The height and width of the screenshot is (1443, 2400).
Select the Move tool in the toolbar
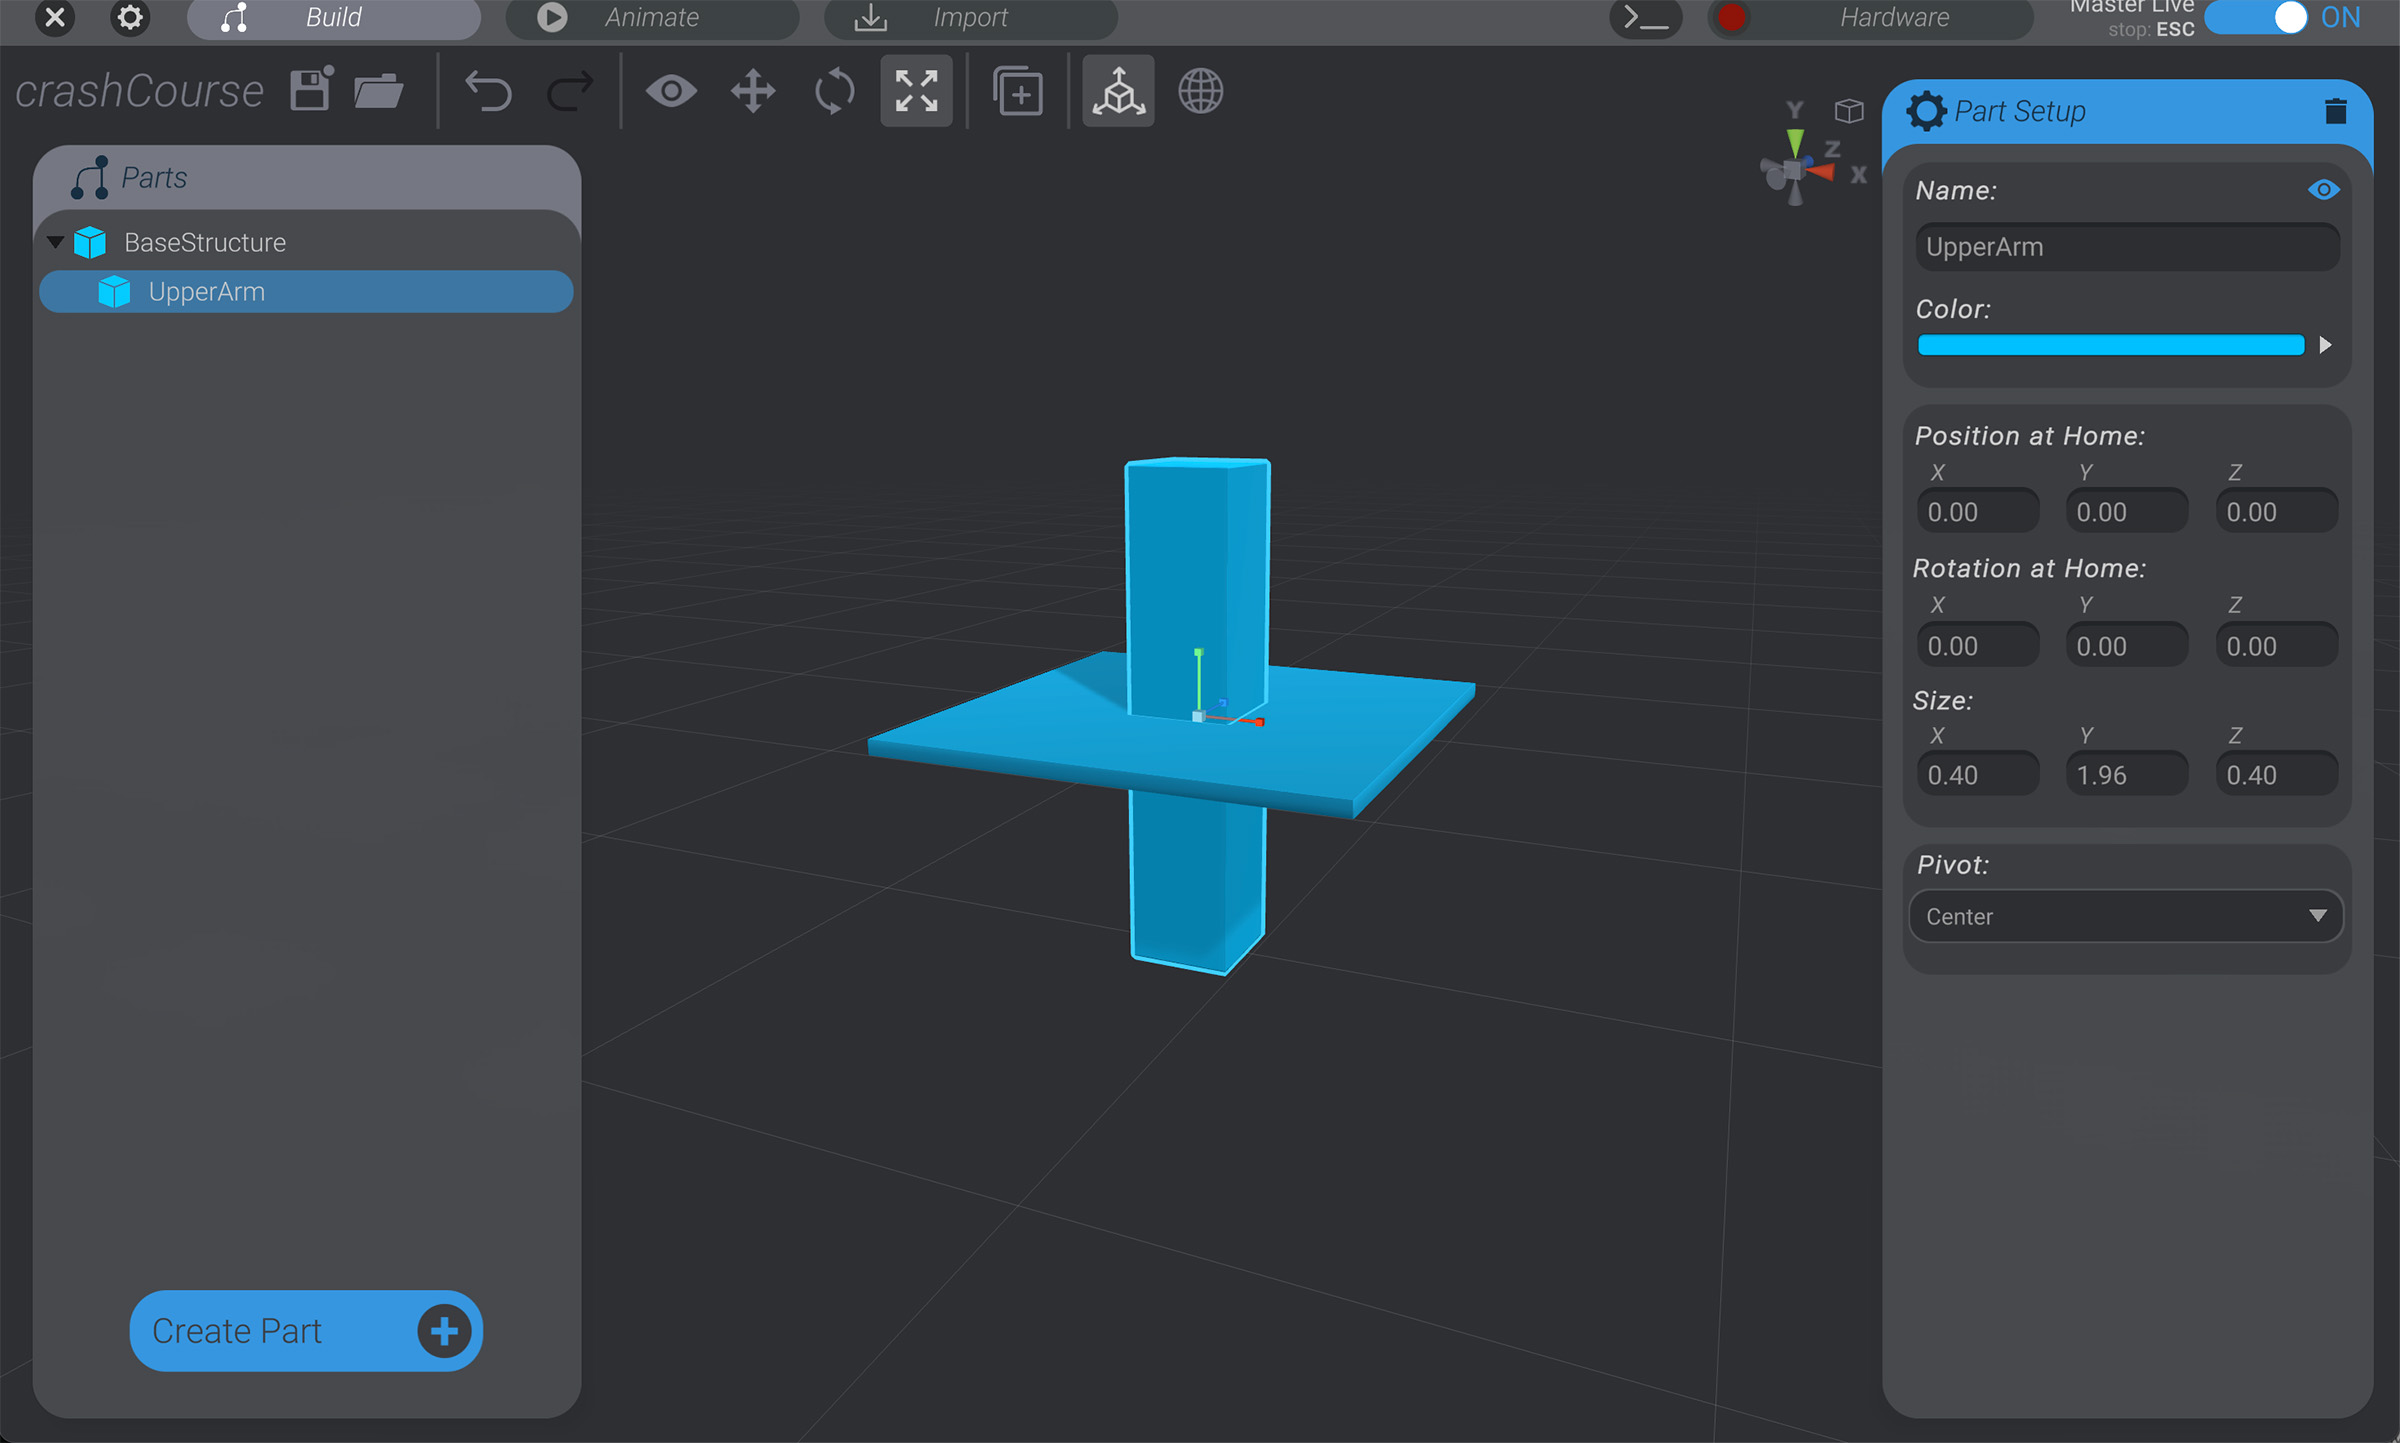[x=752, y=91]
